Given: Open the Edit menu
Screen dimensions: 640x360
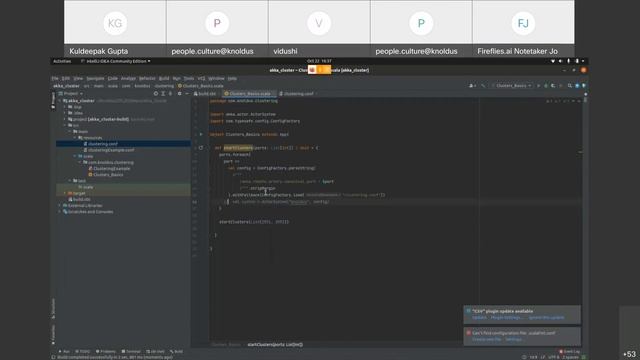Looking at the screenshot, I should click(65, 78).
